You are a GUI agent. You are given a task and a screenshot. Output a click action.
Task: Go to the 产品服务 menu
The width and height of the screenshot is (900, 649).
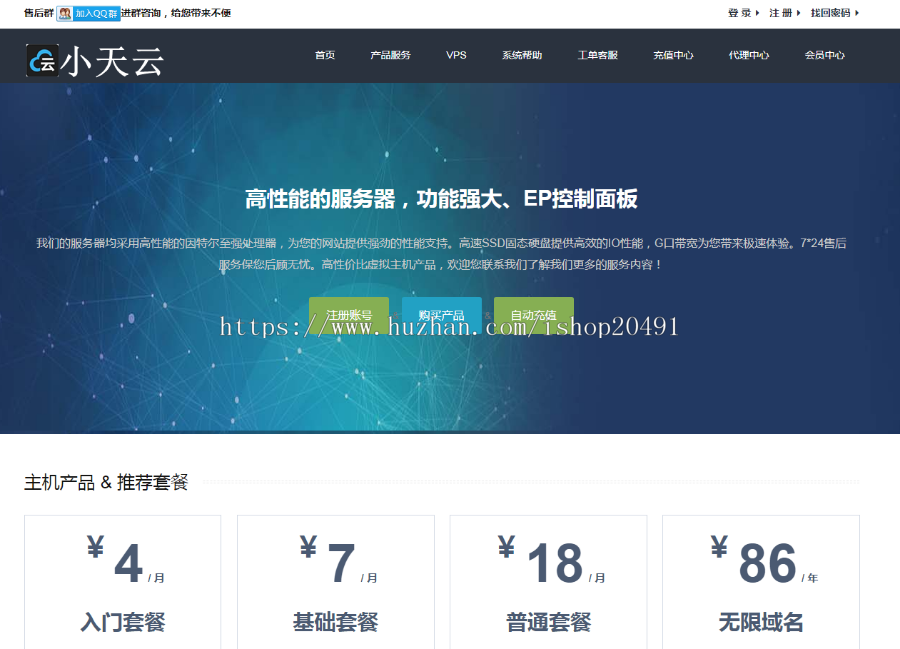pyautogui.click(x=390, y=56)
